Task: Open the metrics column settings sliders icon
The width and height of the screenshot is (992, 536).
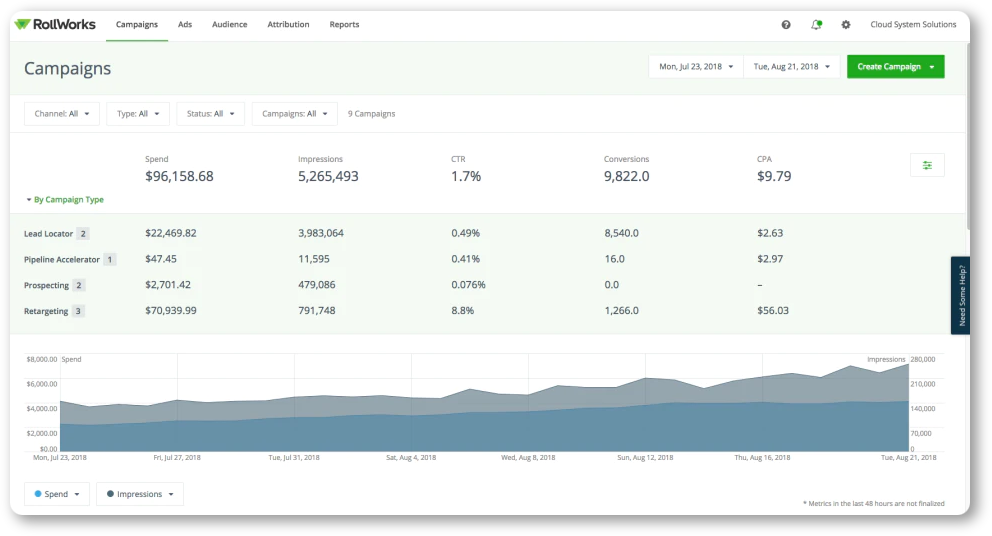Action: tap(927, 165)
